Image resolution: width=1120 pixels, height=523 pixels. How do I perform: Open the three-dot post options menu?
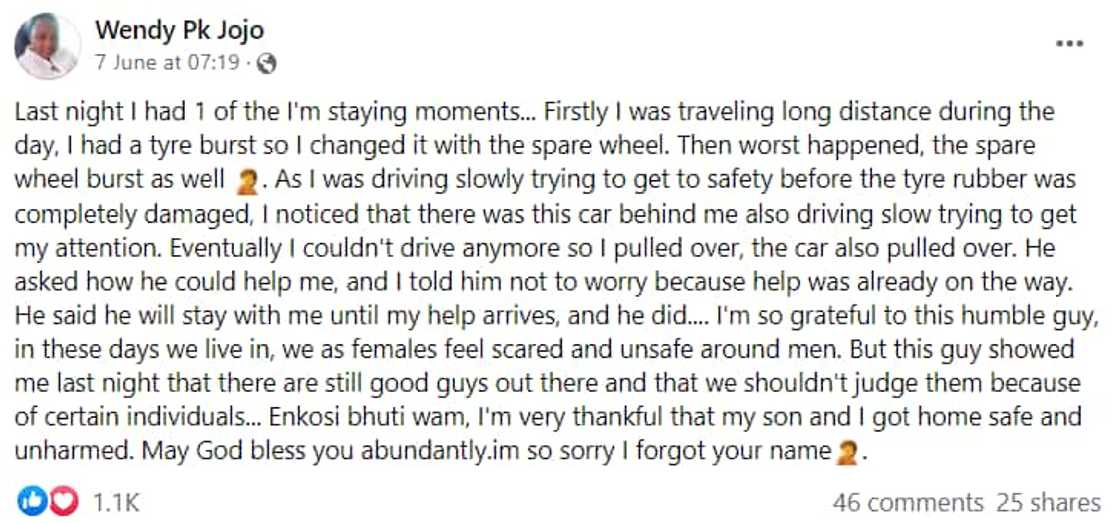(x=1069, y=45)
